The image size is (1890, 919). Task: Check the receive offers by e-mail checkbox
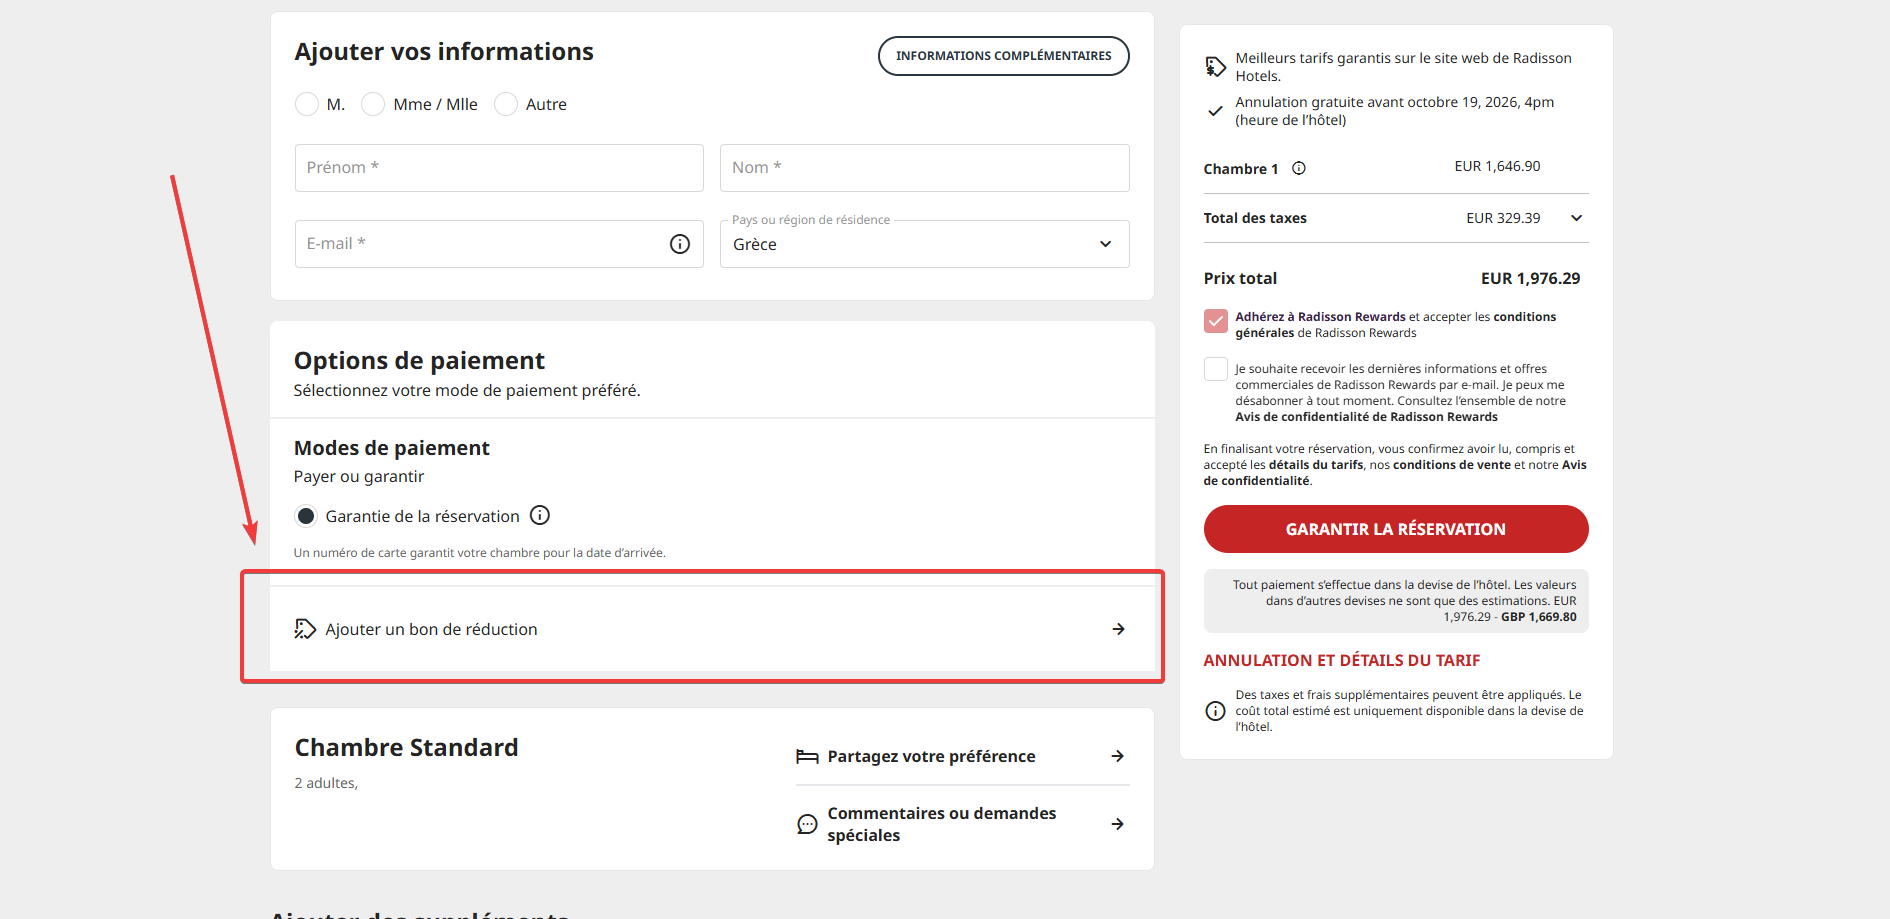(x=1216, y=369)
